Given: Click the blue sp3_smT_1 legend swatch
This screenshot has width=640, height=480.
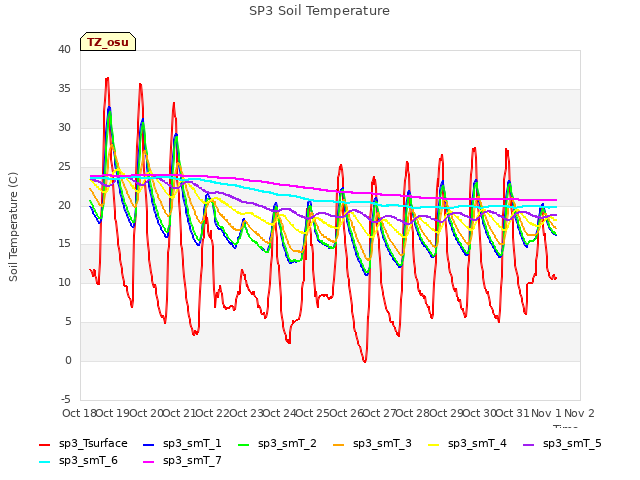Looking at the screenshot, I should (x=149, y=444).
